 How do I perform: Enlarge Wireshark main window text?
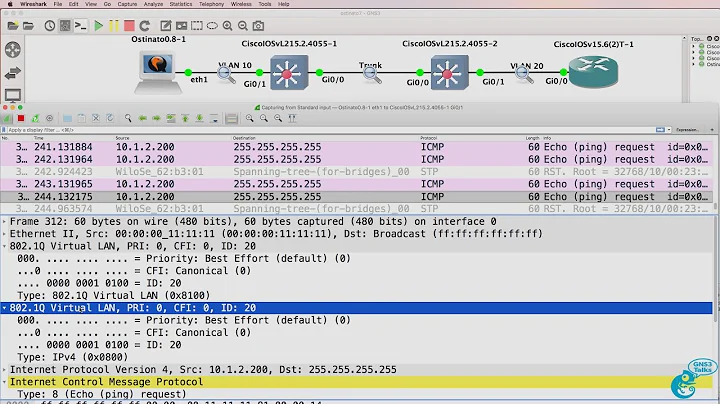pyautogui.click(x=249, y=118)
